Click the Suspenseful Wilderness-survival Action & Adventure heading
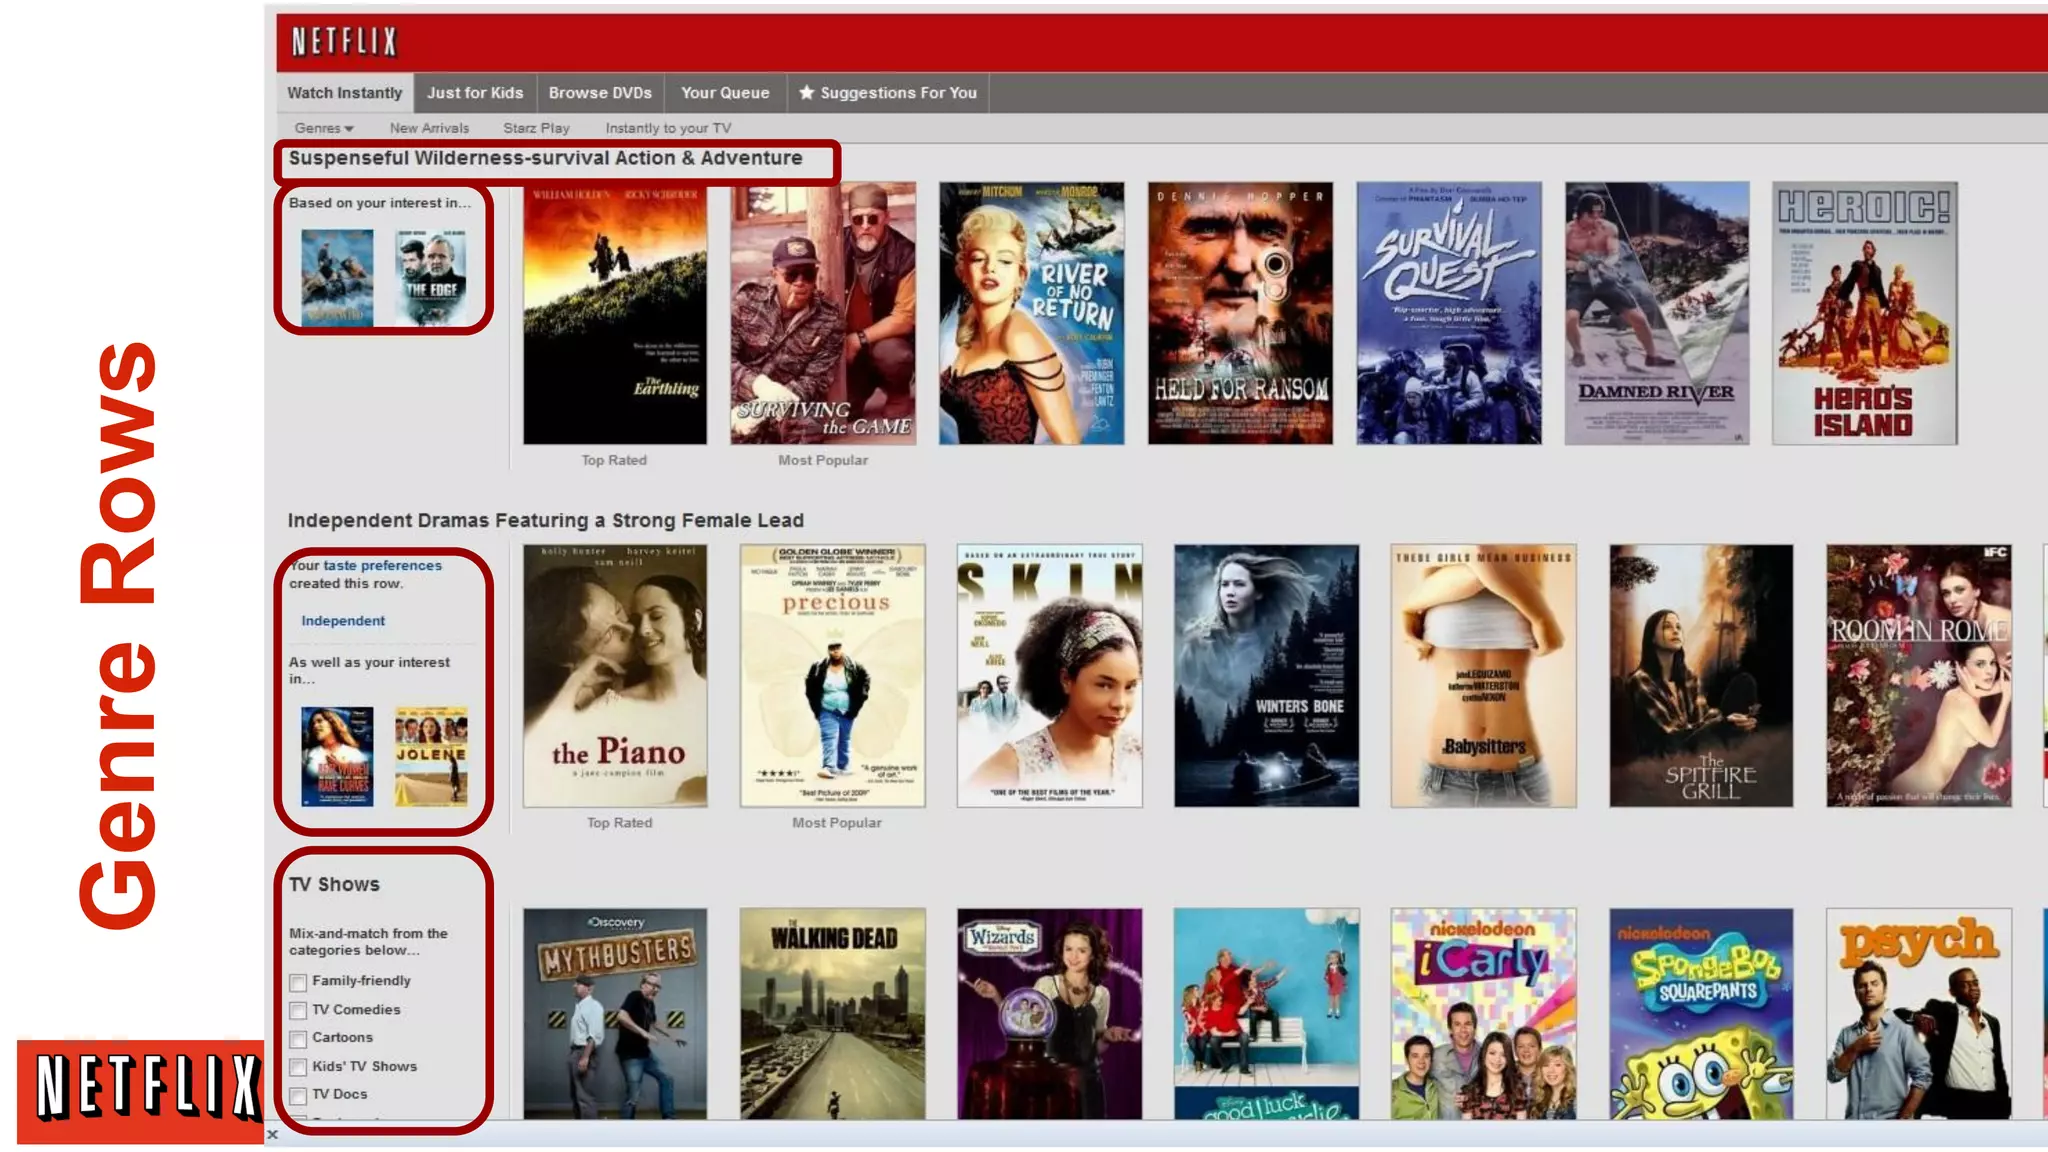Image resolution: width=2048 pixels, height=1152 pixels. [x=546, y=158]
